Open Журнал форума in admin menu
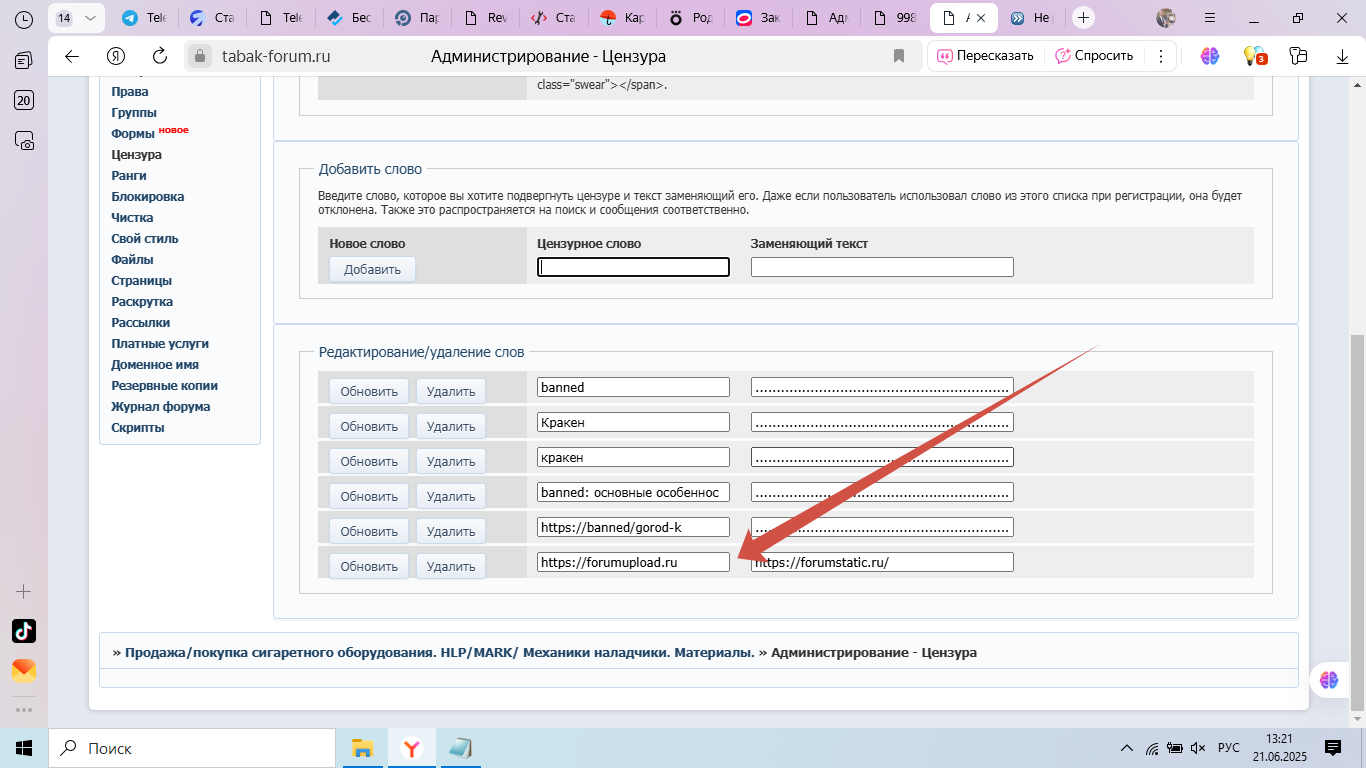1366x768 pixels. pyautogui.click(x=161, y=407)
